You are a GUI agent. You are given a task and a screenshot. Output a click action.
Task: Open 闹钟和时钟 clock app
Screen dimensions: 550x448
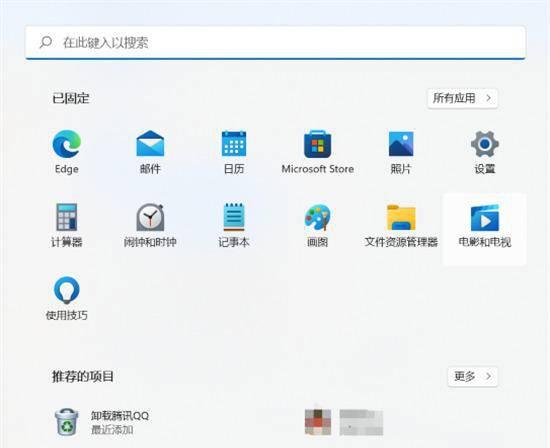pos(150,225)
